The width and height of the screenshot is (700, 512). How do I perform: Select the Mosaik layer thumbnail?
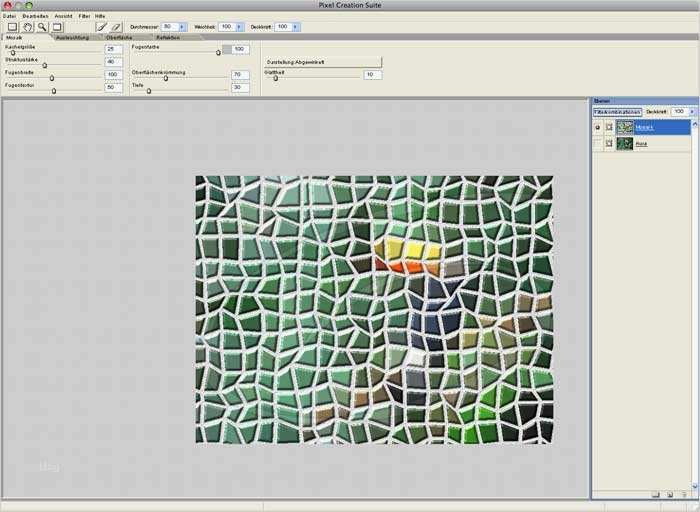625,128
